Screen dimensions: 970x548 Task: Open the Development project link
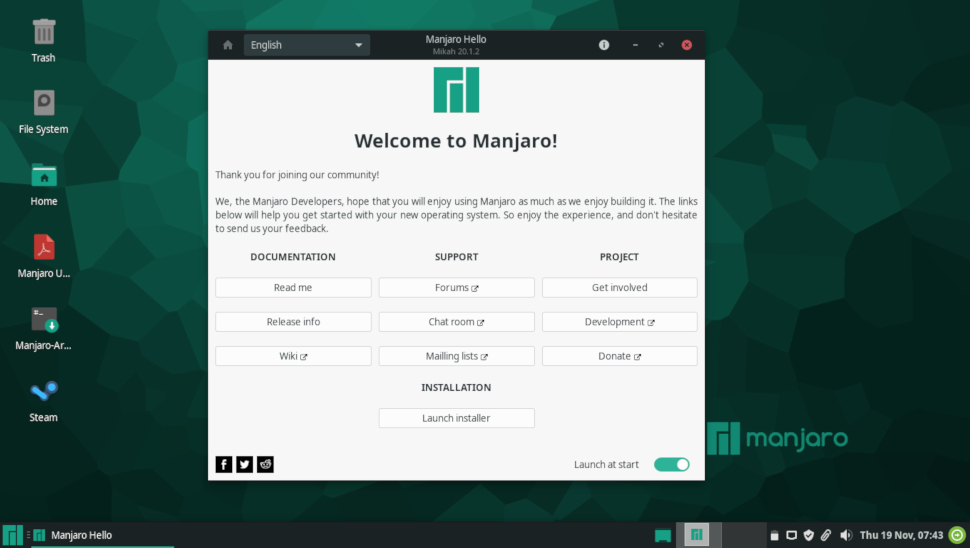pos(620,322)
